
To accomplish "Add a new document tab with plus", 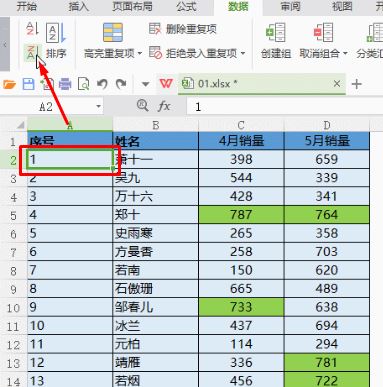I will (x=357, y=84).
